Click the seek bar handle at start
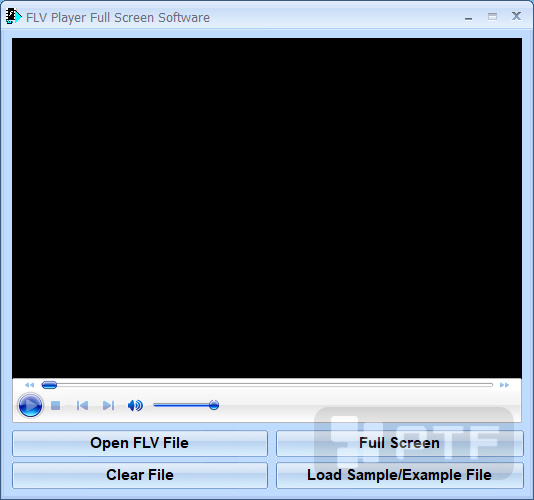This screenshot has width=534, height=500. pyautogui.click(x=49, y=385)
